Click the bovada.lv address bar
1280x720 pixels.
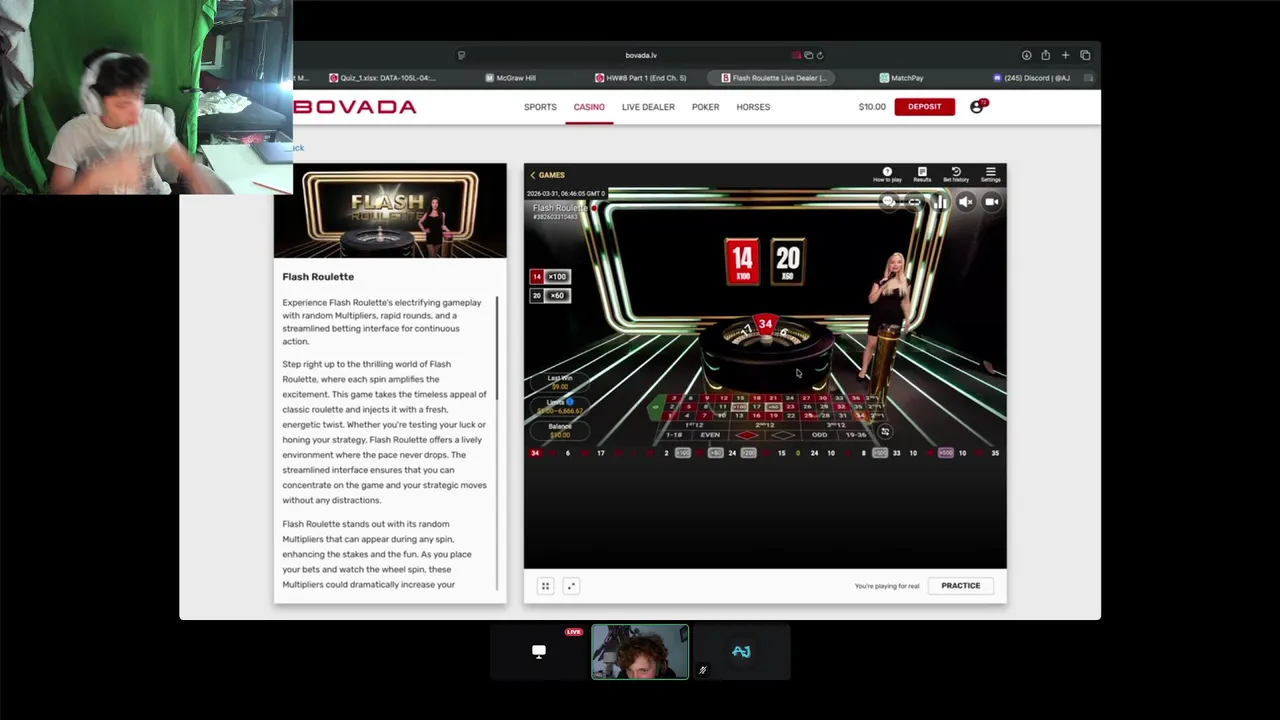[x=641, y=55]
